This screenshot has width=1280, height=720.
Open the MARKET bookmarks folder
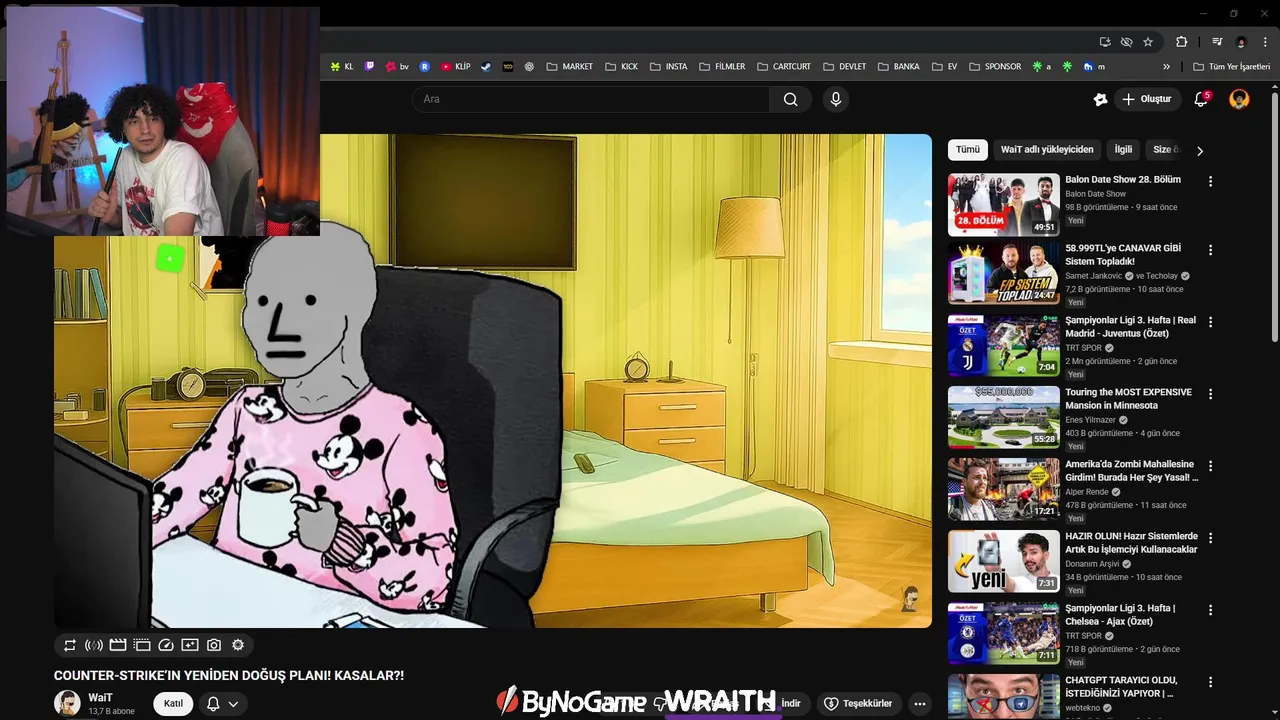click(x=569, y=67)
